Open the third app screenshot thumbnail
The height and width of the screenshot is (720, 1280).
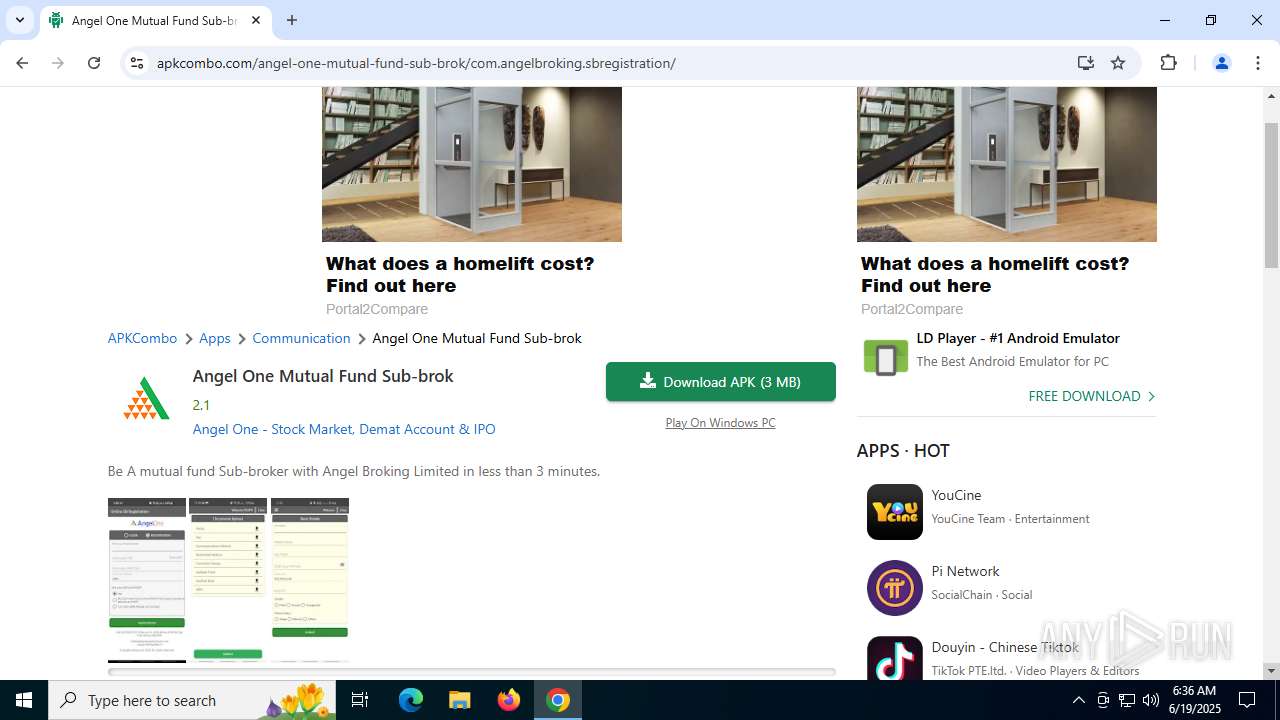point(310,580)
